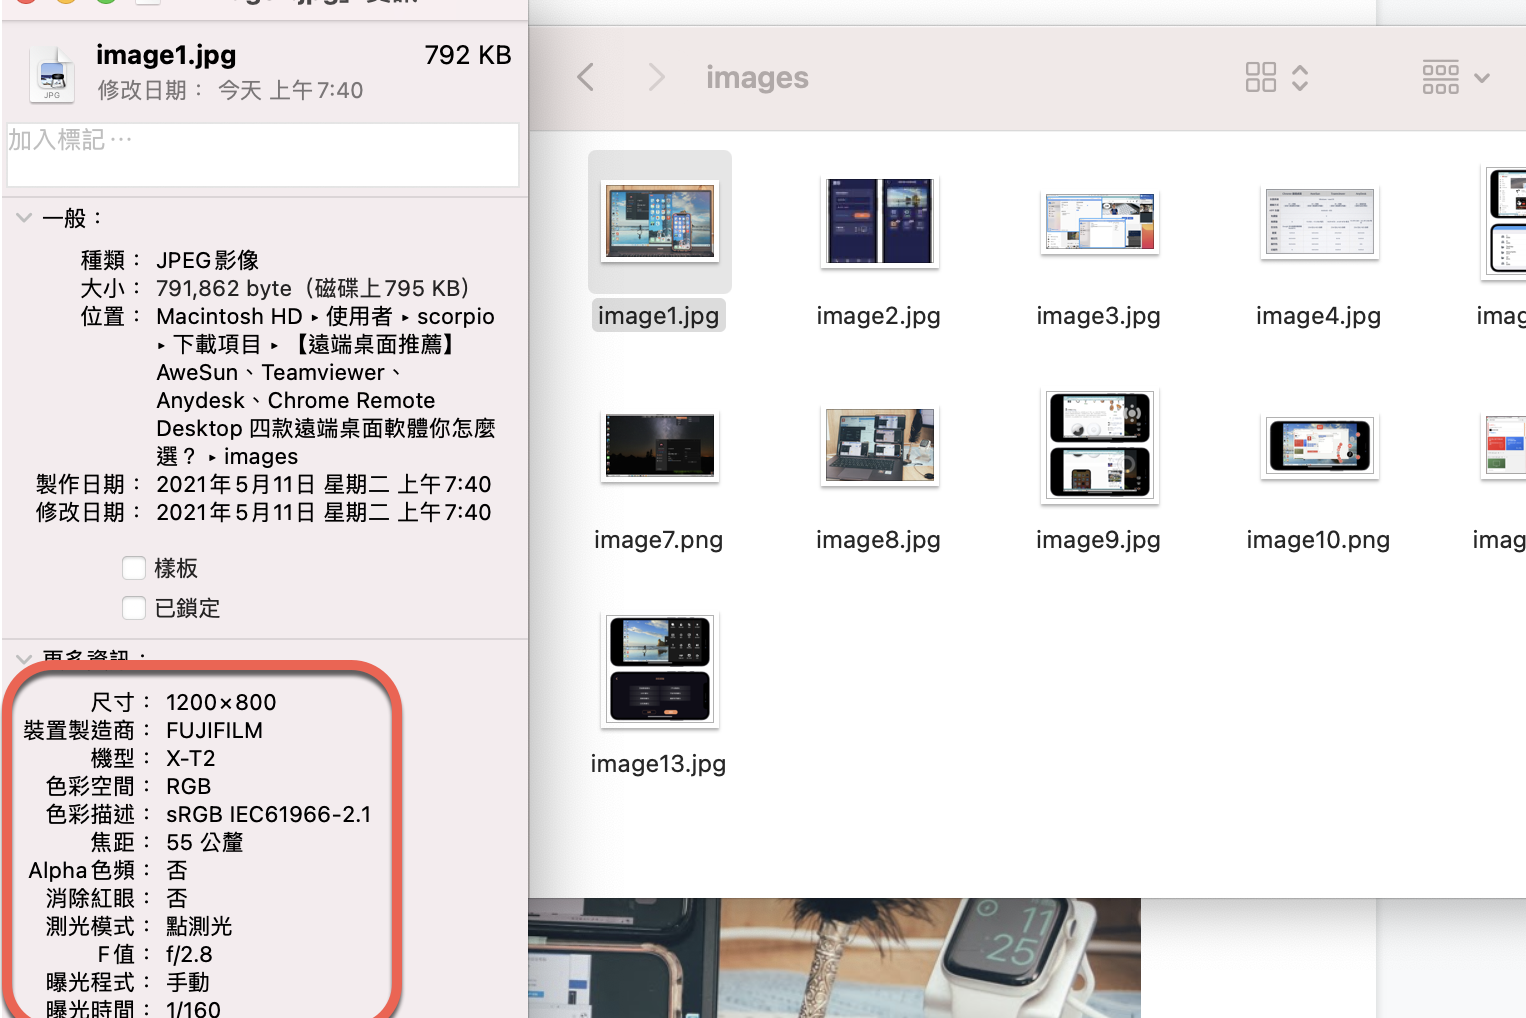The image size is (1526, 1018).
Task: Click the images title in the Finder path bar
Action: [757, 77]
